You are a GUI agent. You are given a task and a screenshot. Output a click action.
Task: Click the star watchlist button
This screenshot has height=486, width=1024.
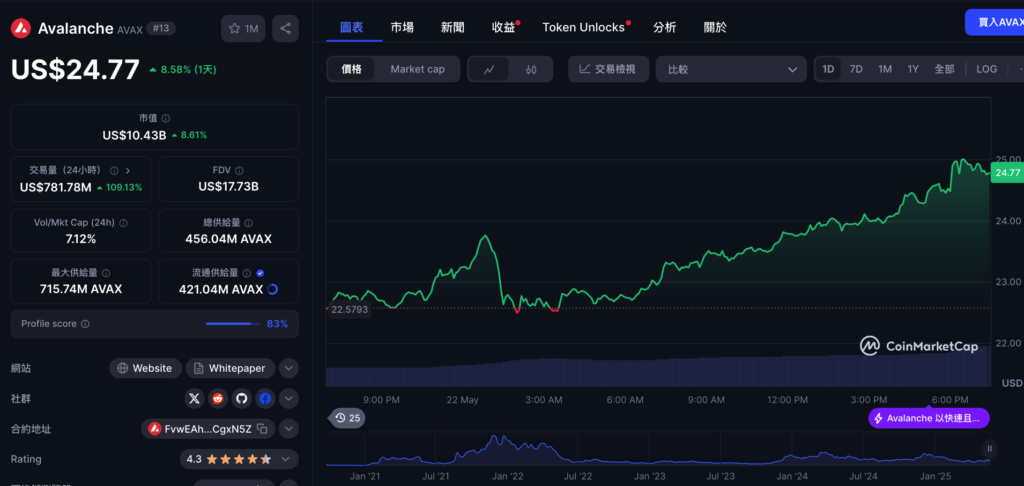click(243, 29)
